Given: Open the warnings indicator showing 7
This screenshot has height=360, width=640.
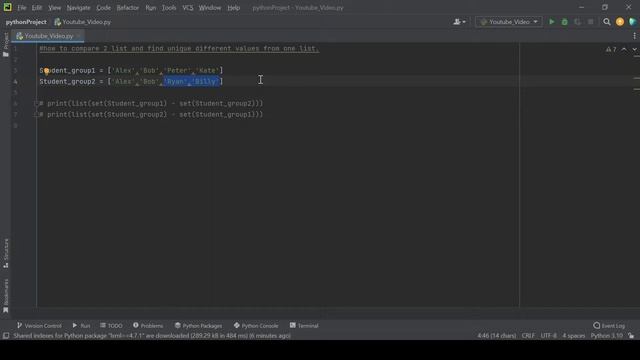Looking at the screenshot, I should point(611,49).
